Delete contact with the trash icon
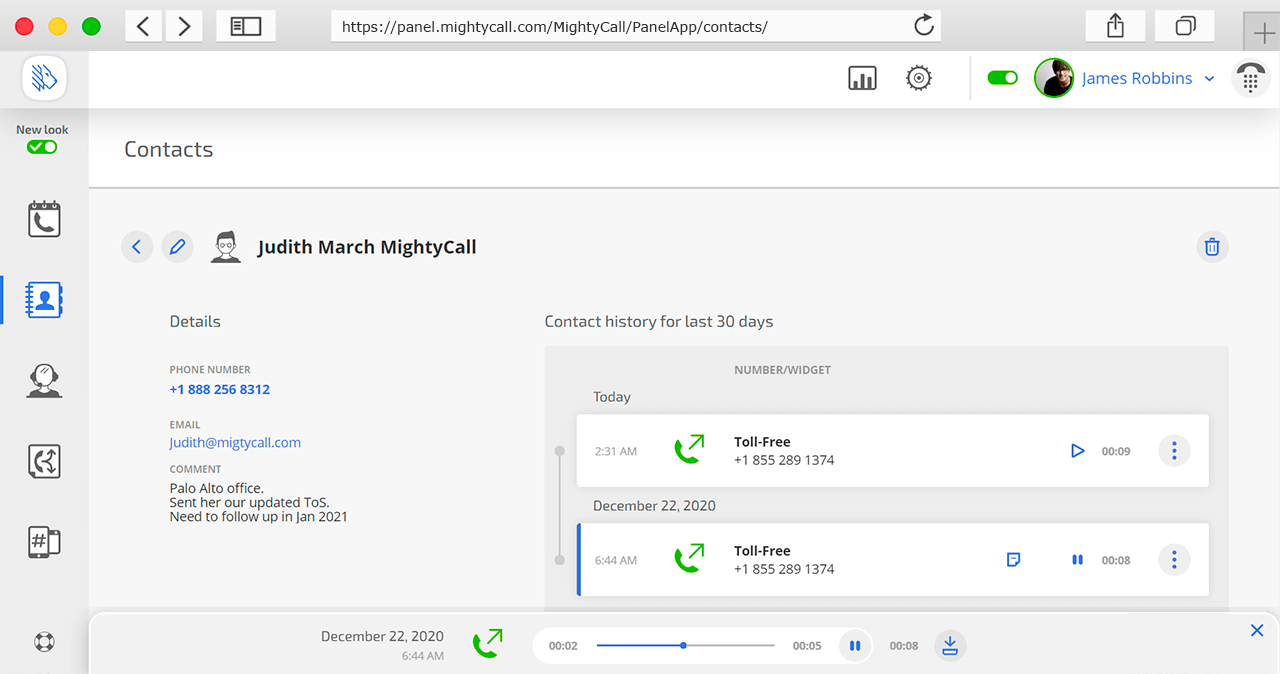The width and height of the screenshot is (1280, 674). coord(1212,246)
